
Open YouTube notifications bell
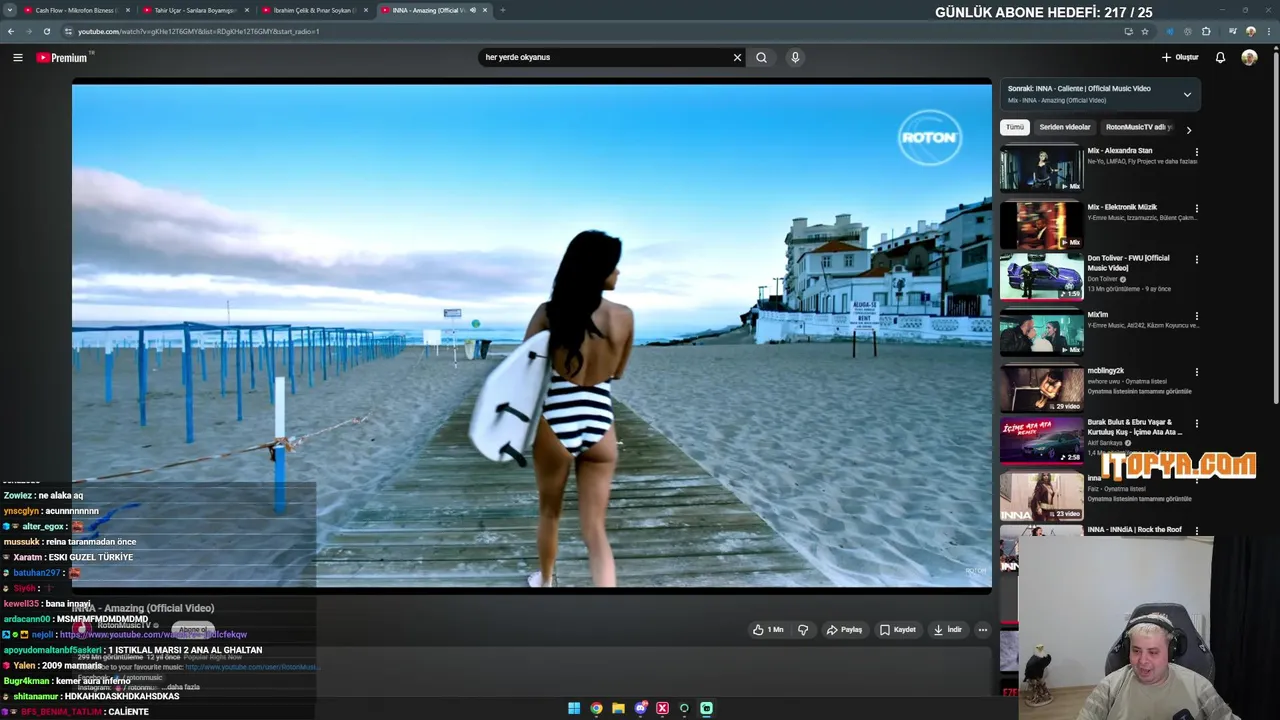point(1220,57)
